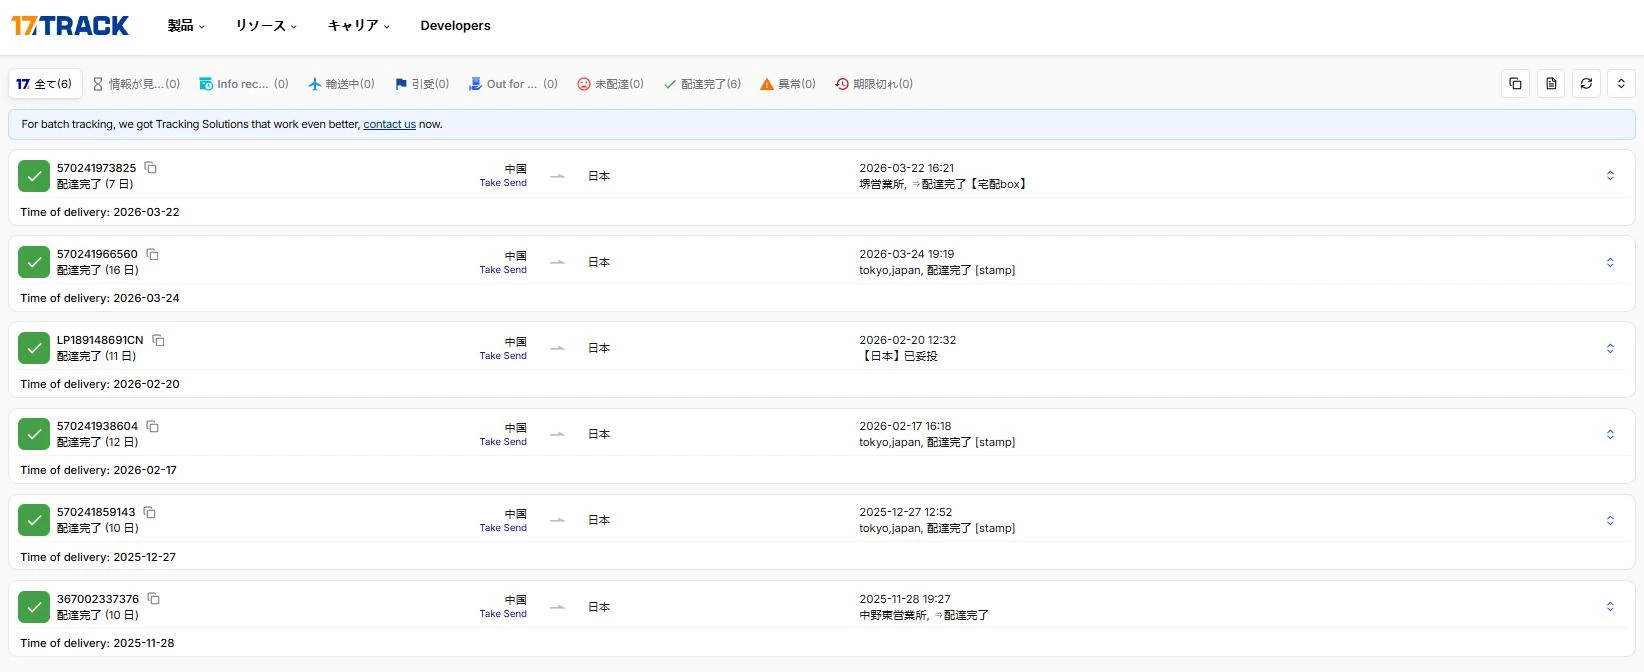This screenshot has width=1644, height=672.
Task: Click Take Send carrier for LP189148691CN
Action: coord(503,356)
